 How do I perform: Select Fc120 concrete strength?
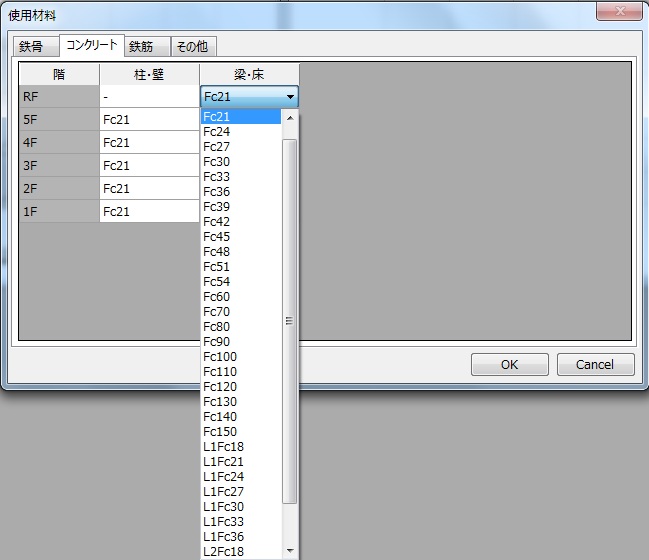click(x=241, y=387)
